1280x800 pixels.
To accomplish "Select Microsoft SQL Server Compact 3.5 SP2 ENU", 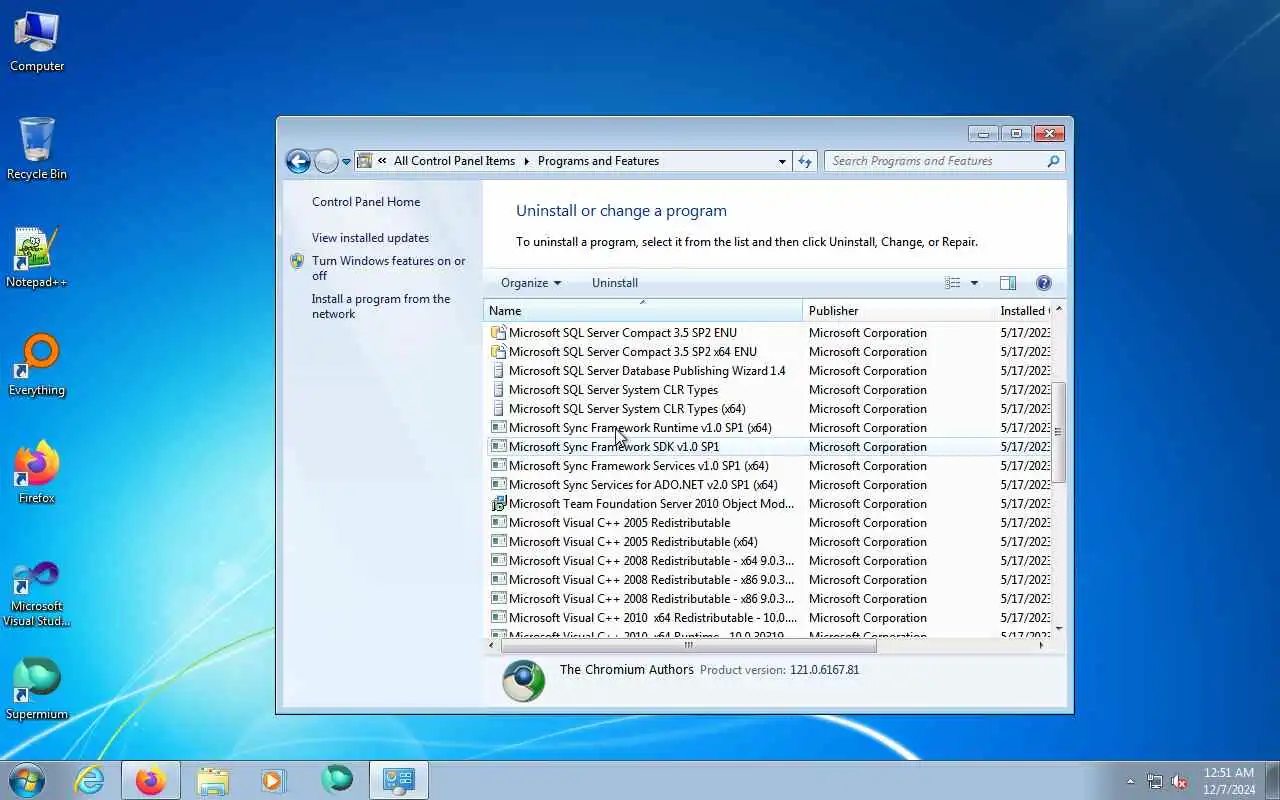I will pyautogui.click(x=768, y=333).
